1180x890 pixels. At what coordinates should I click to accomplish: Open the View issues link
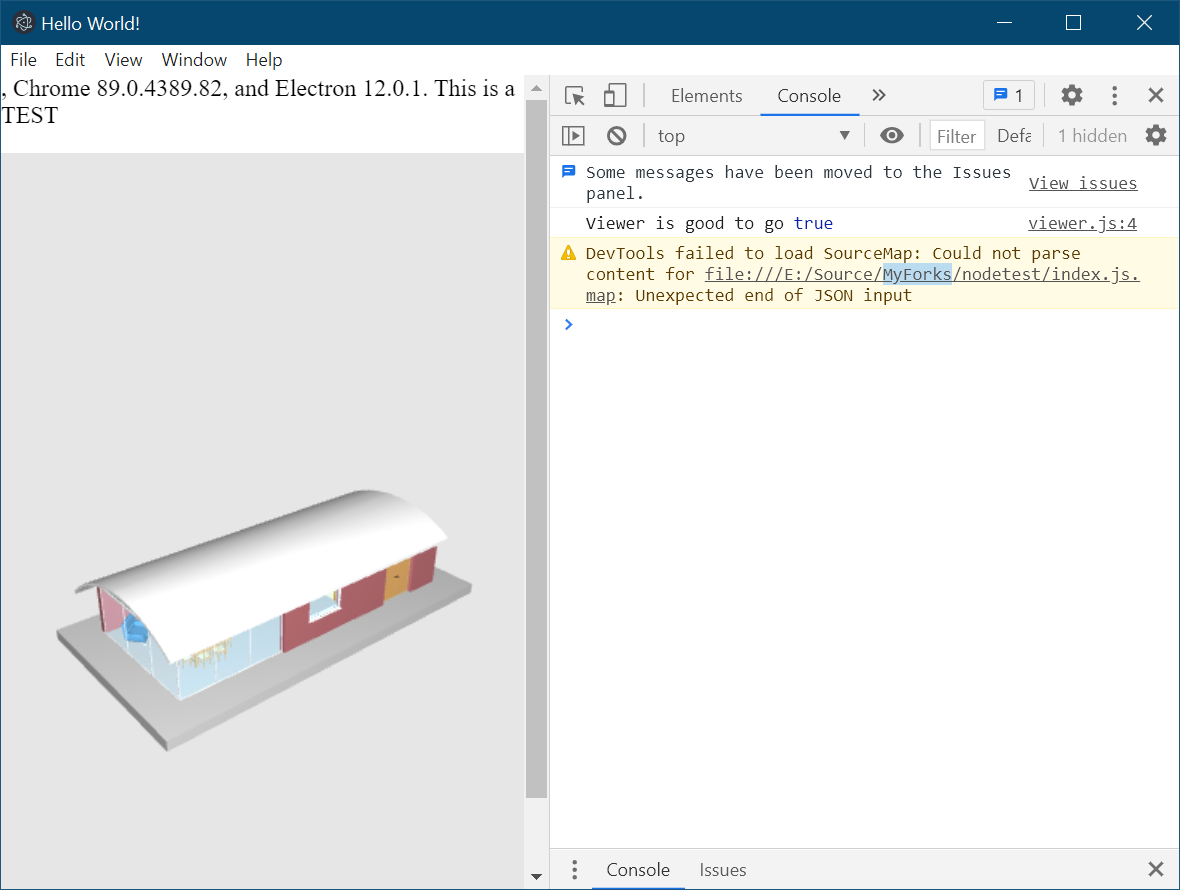coord(1083,183)
